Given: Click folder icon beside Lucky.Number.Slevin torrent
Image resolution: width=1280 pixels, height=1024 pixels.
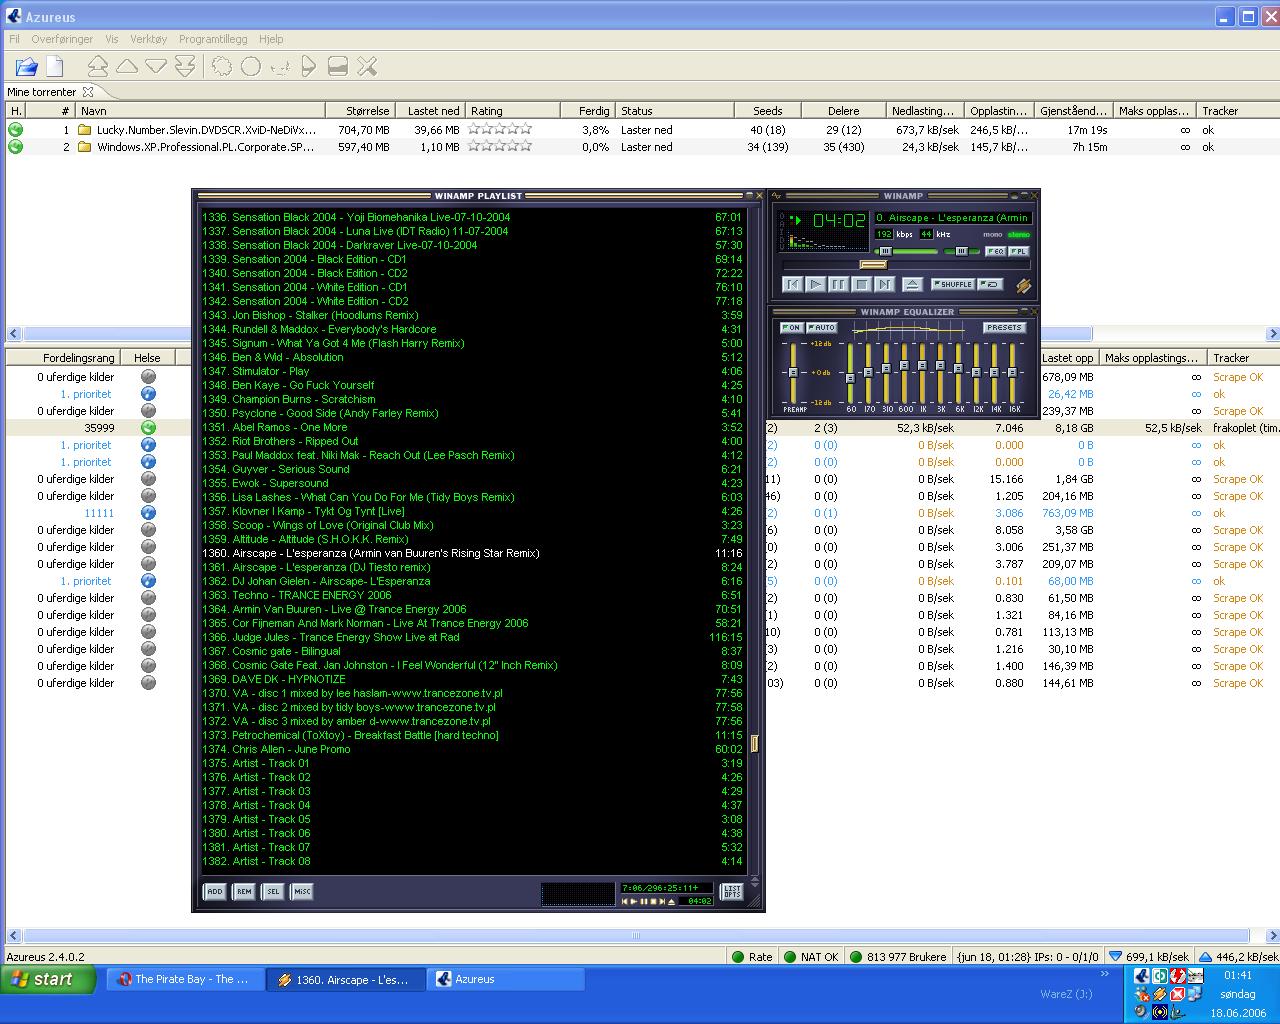Looking at the screenshot, I should pos(85,130).
